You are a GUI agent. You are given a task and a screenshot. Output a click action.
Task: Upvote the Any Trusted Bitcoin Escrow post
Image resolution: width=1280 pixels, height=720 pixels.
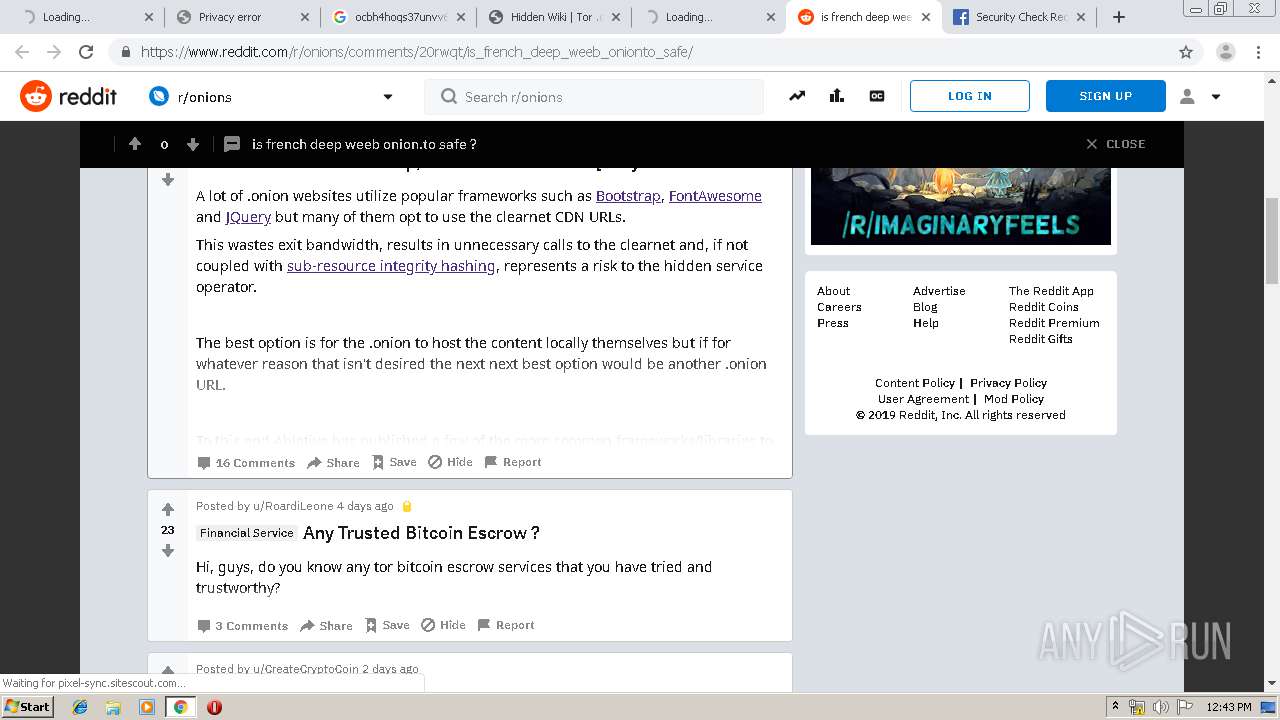point(168,509)
